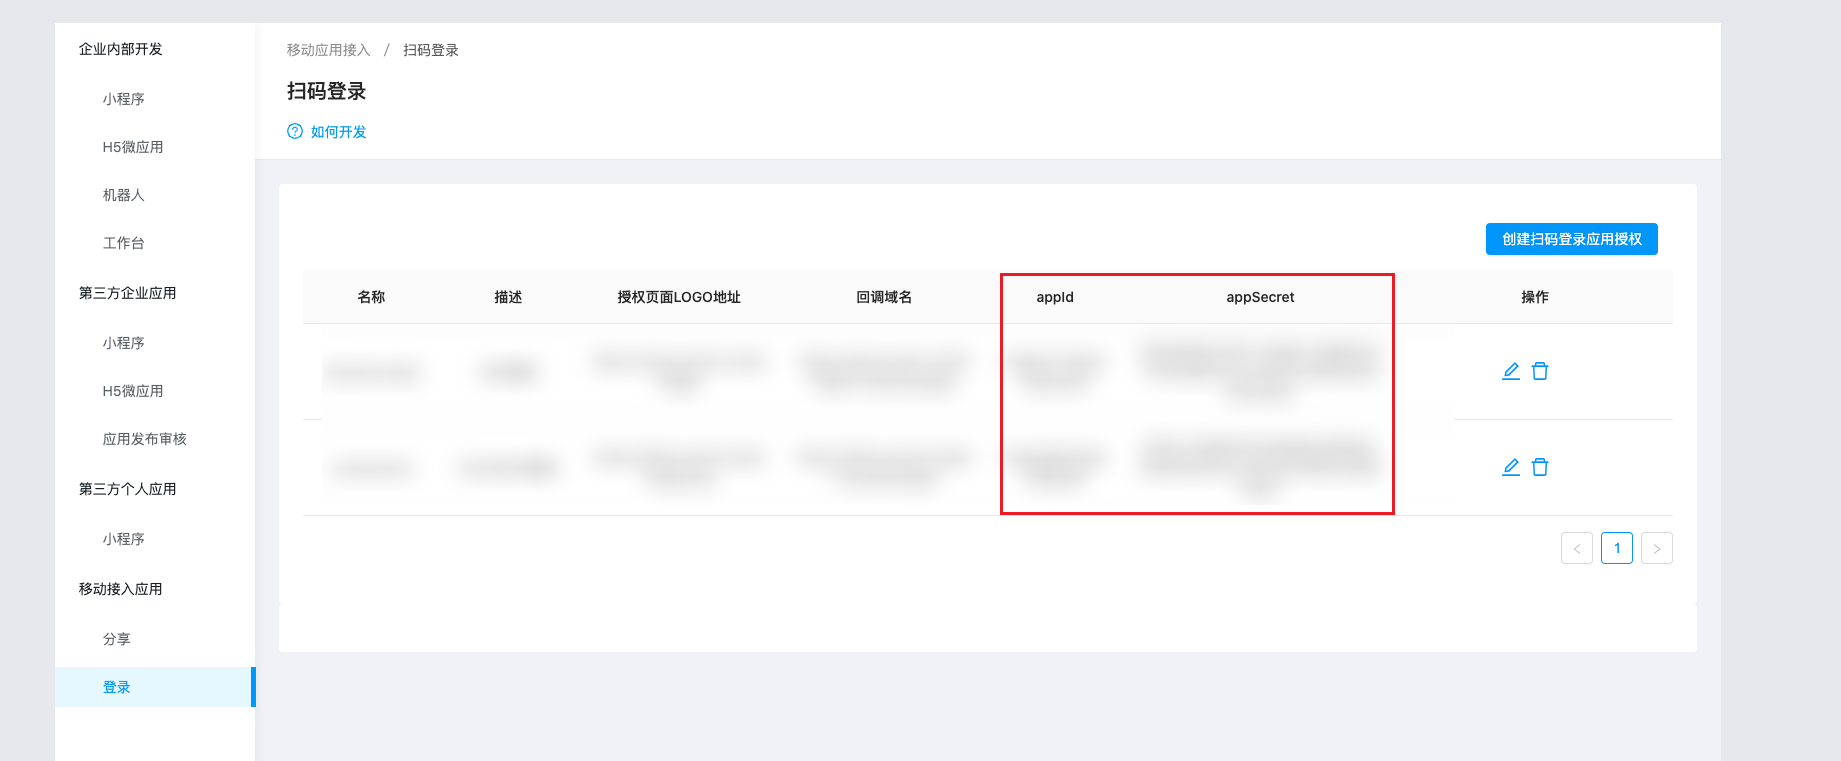Select 小程序 under 第三方个人应用

click(x=124, y=539)
